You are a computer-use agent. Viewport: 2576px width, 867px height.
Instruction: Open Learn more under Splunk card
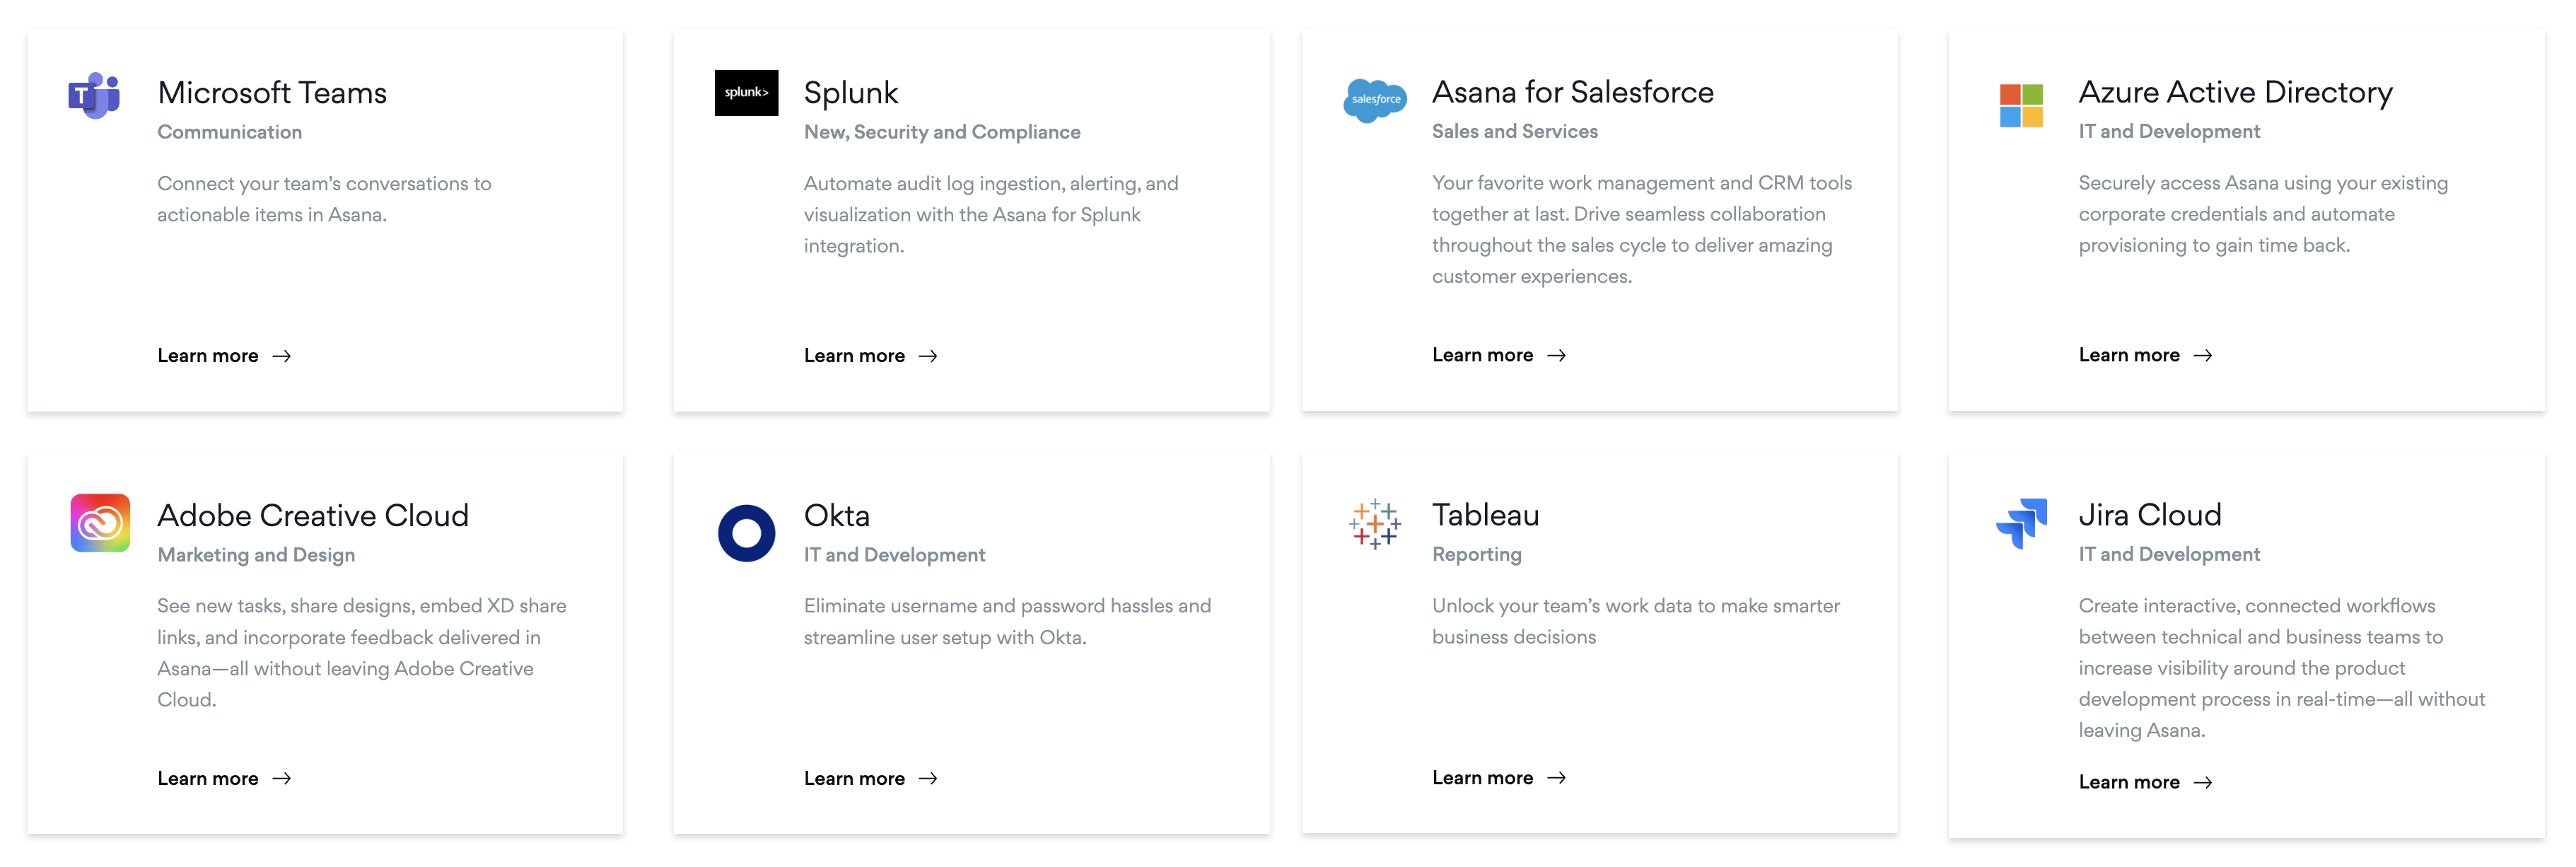point(871,356)
